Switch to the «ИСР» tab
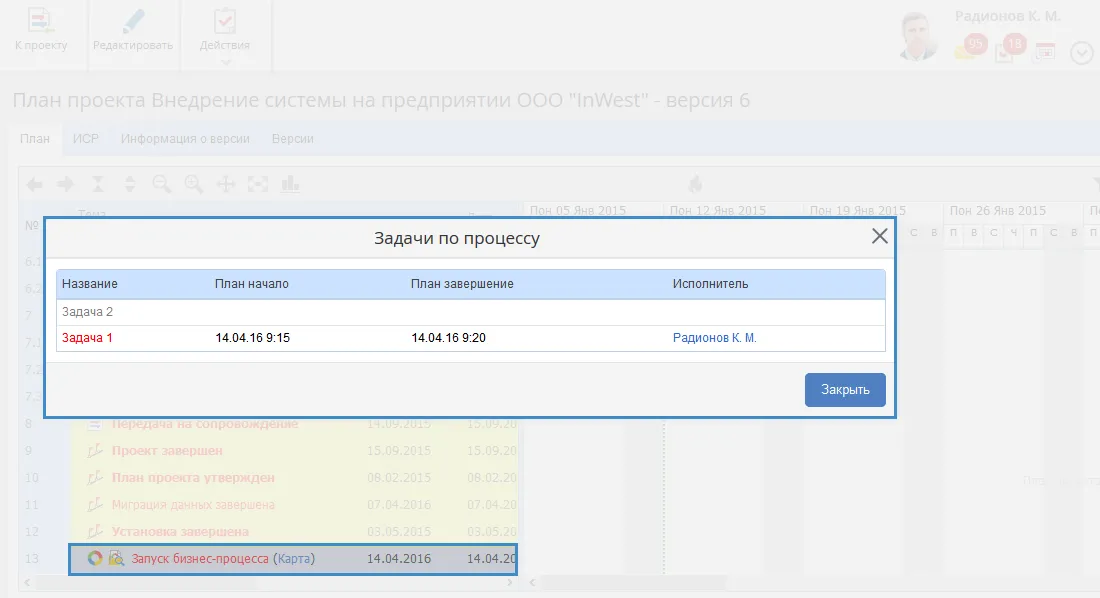1100x598 pixels. click(85, 139)
